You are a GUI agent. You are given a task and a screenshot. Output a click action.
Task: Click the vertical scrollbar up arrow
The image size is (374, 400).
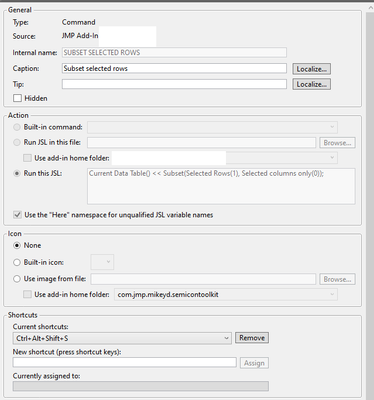pyautogui.click(x=370, y=7)
